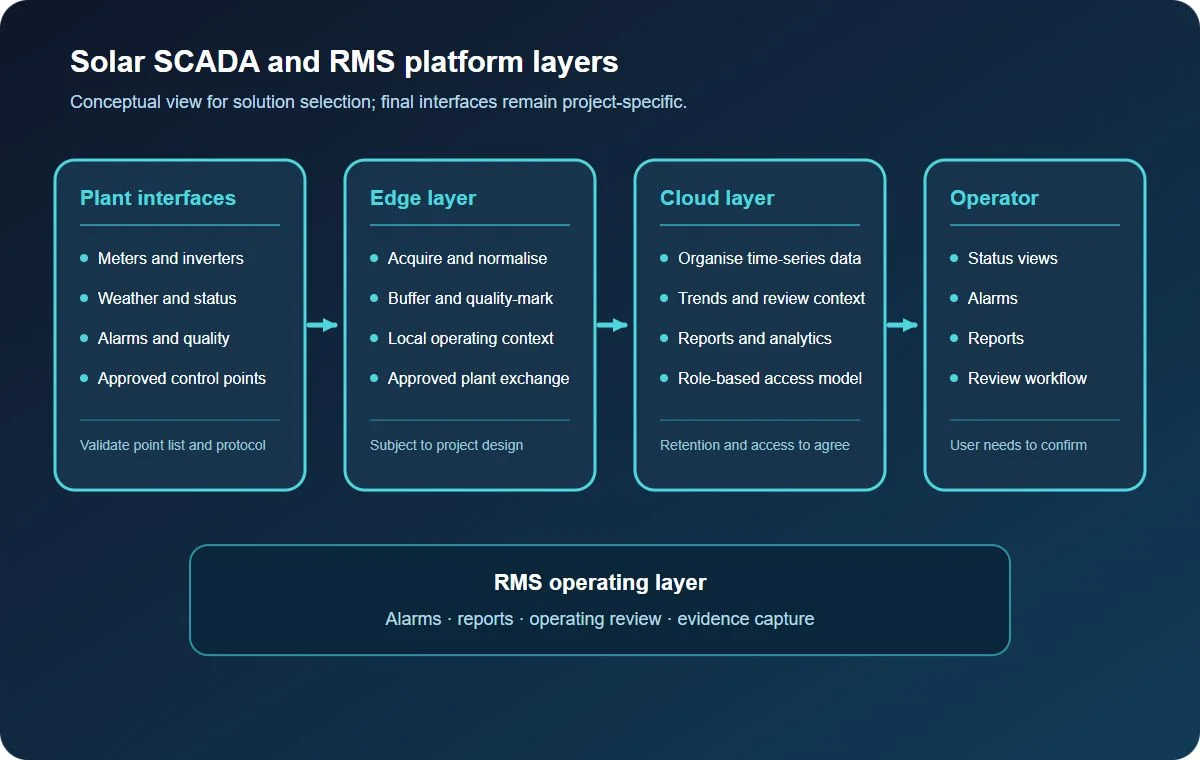Click 'Organise time-series data' bullet
Screen dimensions: 1200x760
click(770, 258)
